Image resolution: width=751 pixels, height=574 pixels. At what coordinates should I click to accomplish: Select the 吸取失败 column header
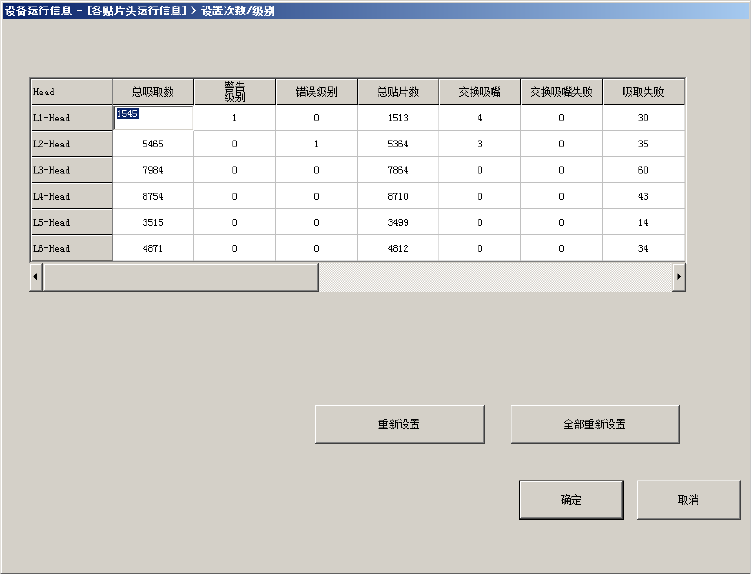[643, 92]
